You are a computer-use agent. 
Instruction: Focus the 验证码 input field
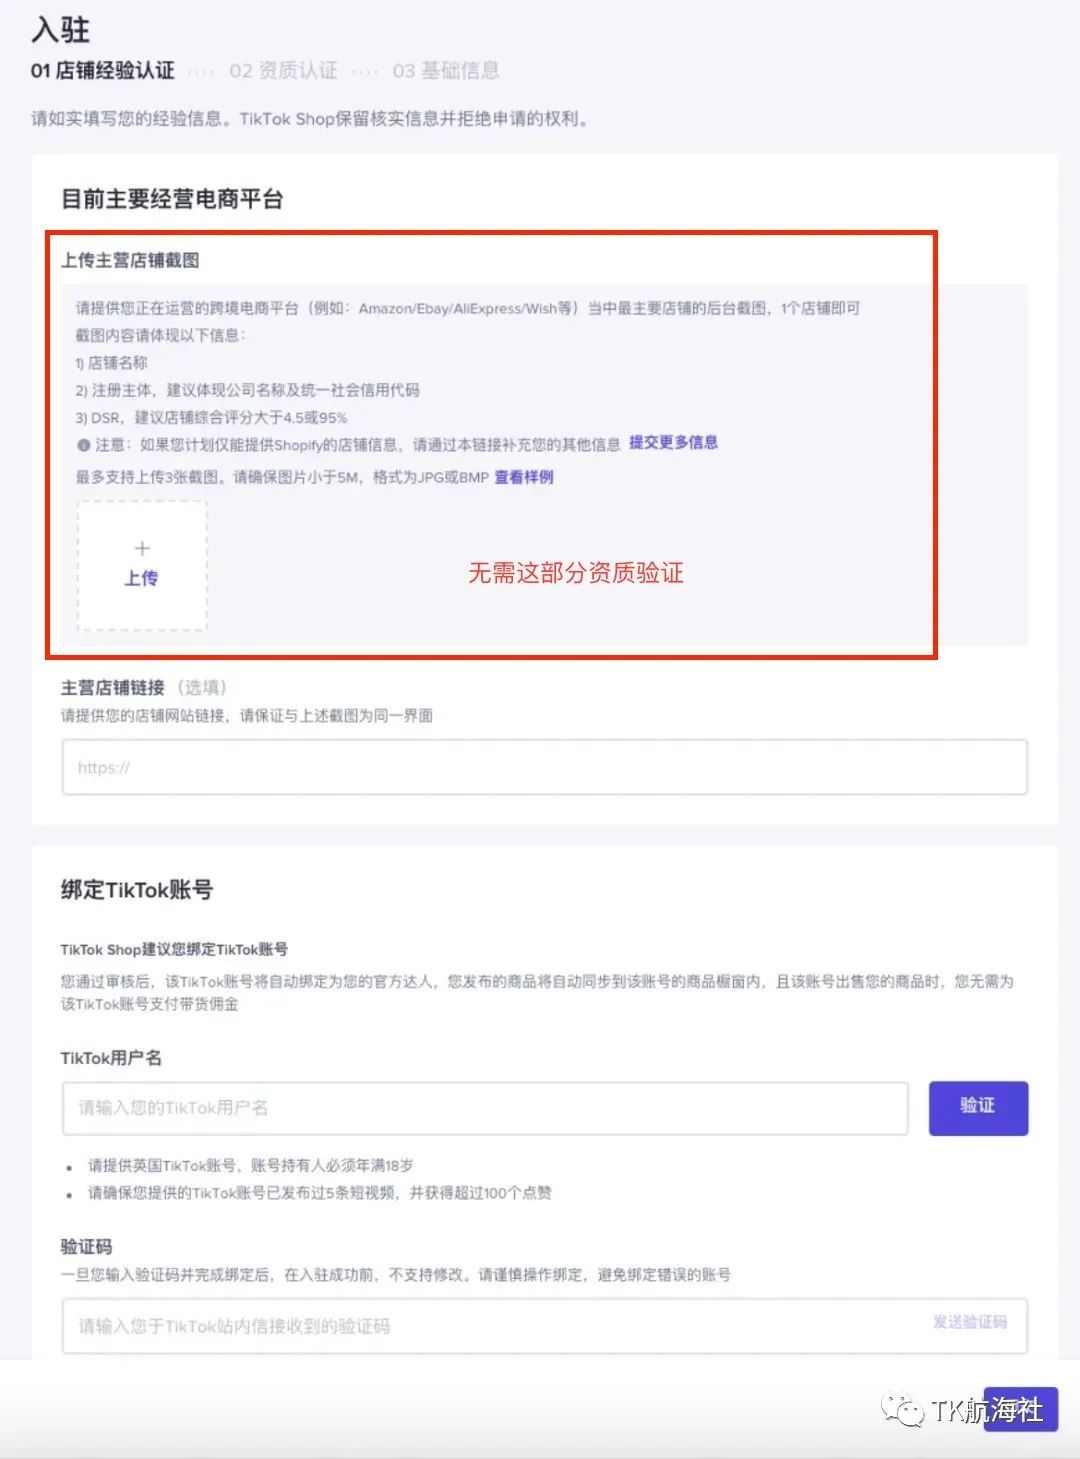coord(544,1326)
